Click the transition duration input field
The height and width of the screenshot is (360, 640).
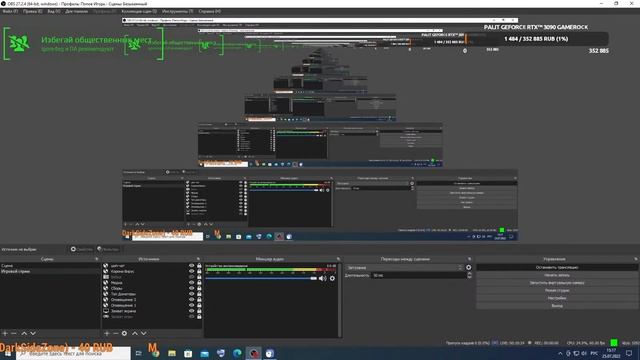click(x=419, y=276)
